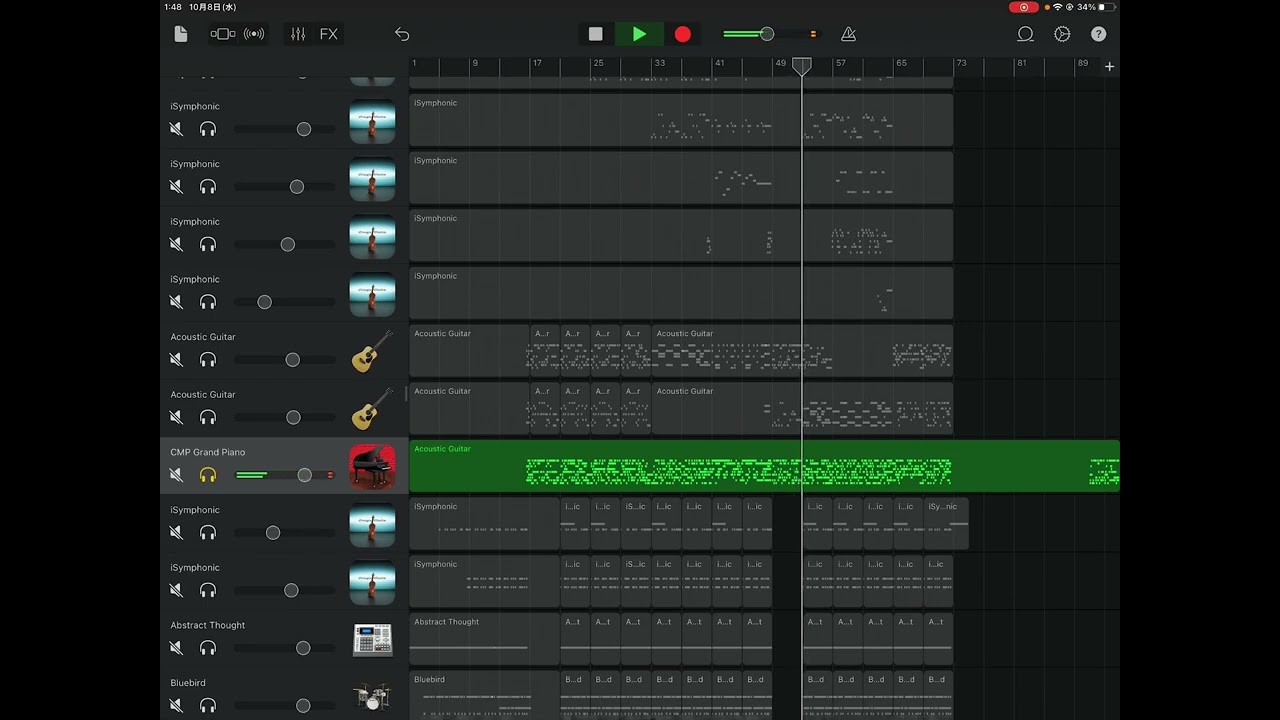
Task: Open My Songs browser document icon
Action: click(181, 34)
